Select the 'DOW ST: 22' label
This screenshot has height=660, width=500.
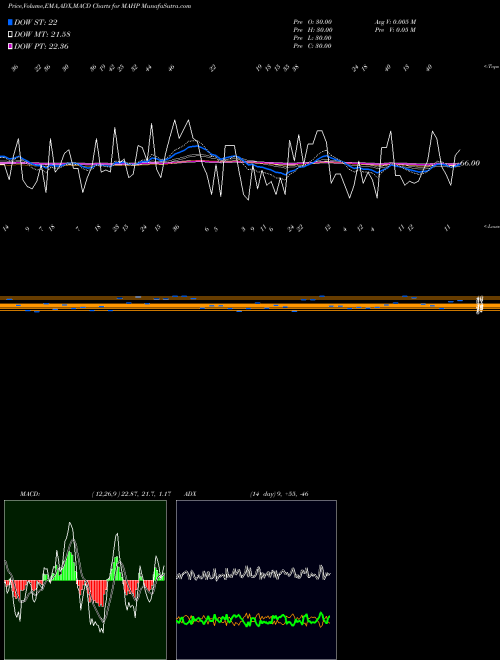tap(36, 22)
